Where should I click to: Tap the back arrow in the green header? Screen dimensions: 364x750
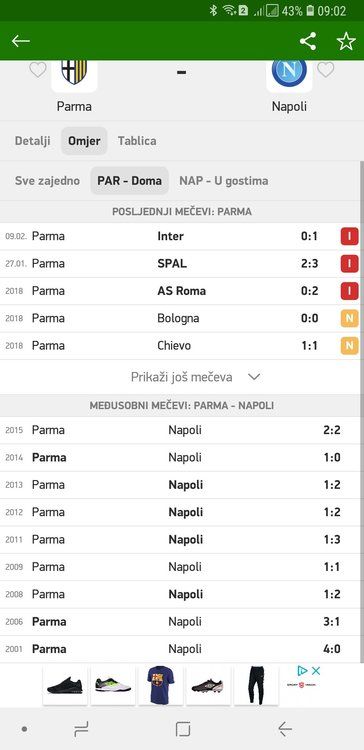[21, 41]
